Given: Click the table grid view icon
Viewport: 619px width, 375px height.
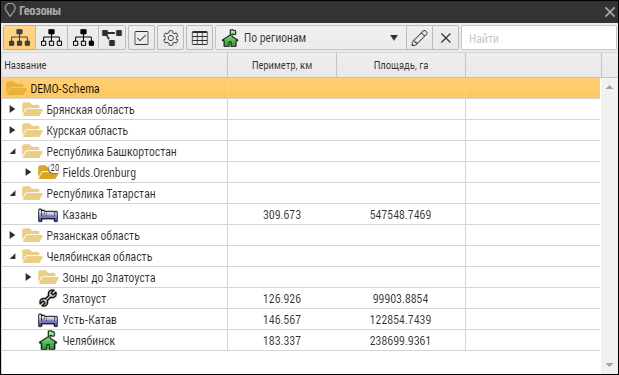Looking at the screenshot, I should coord(199,38).
